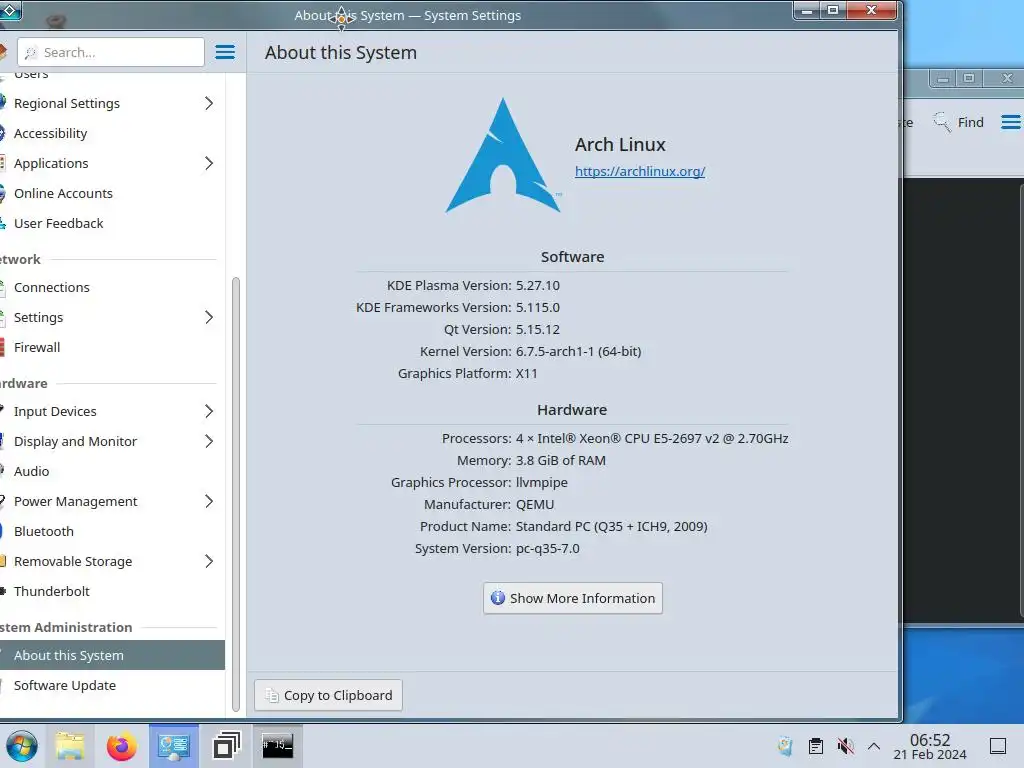1024x768 pixels.
Task: Open the file manager from taskbar
Action: 70,746
